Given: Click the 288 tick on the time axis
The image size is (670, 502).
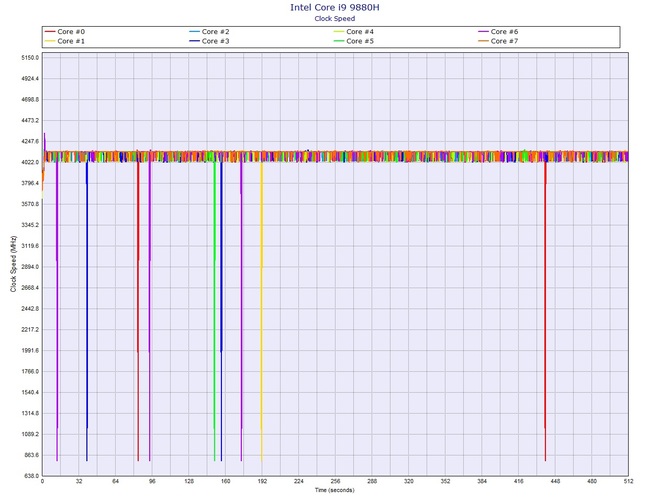Looking at the screenshot, I should coord(372,481).
